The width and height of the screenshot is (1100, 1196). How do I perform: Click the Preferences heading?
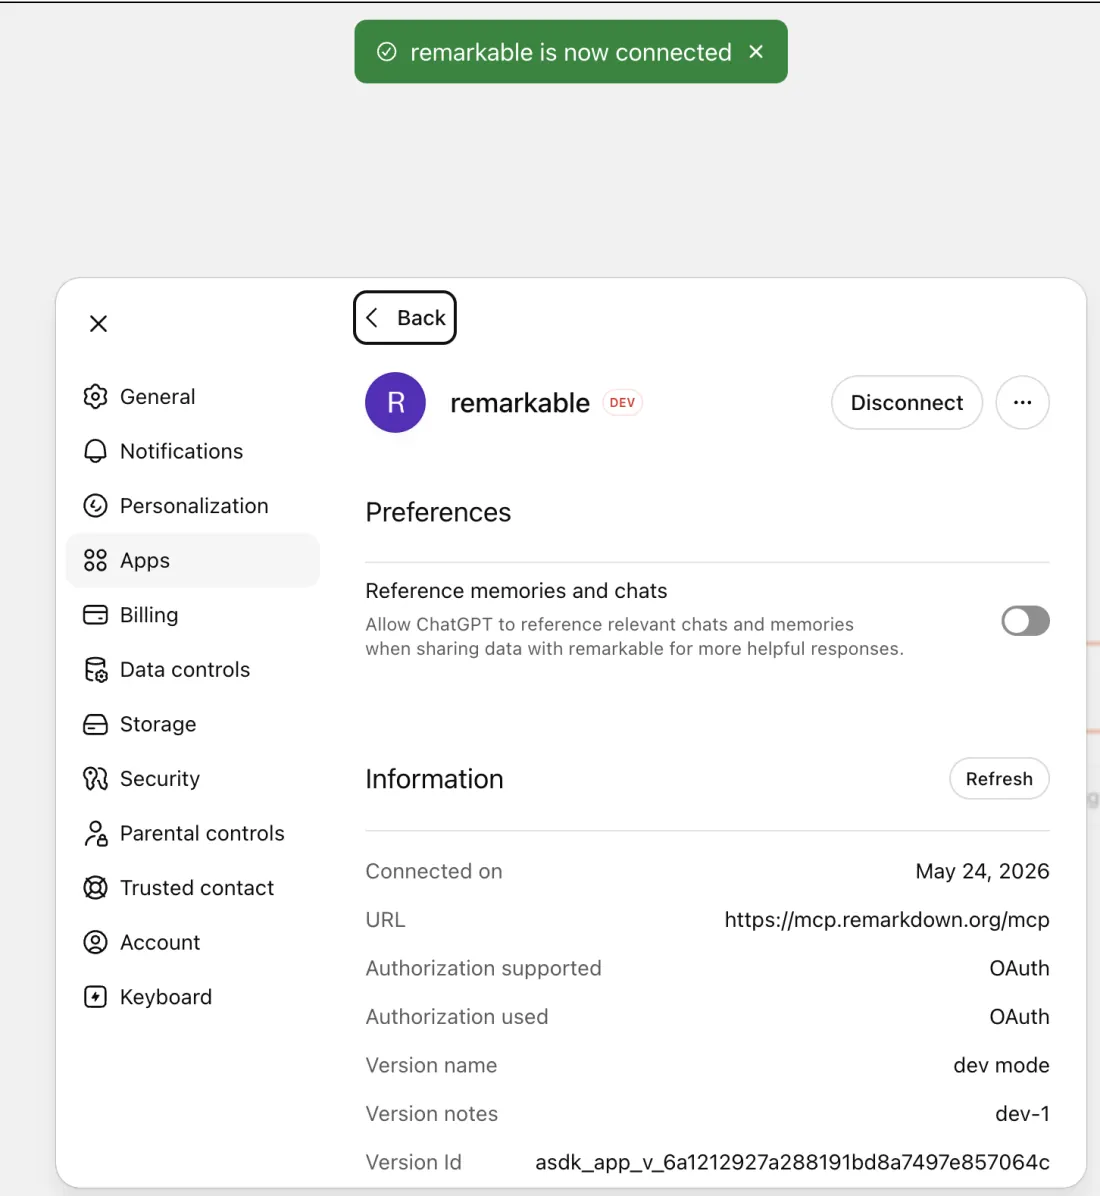[438, 513]
